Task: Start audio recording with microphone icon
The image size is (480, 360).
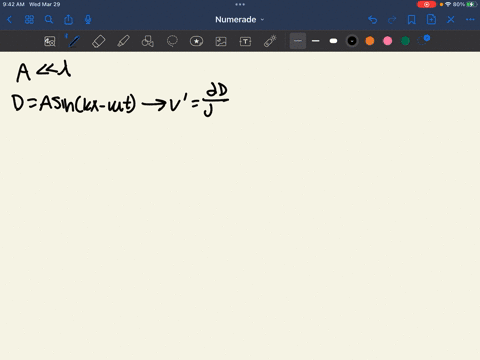Action: pyautogui.click(x=88, y=20)
